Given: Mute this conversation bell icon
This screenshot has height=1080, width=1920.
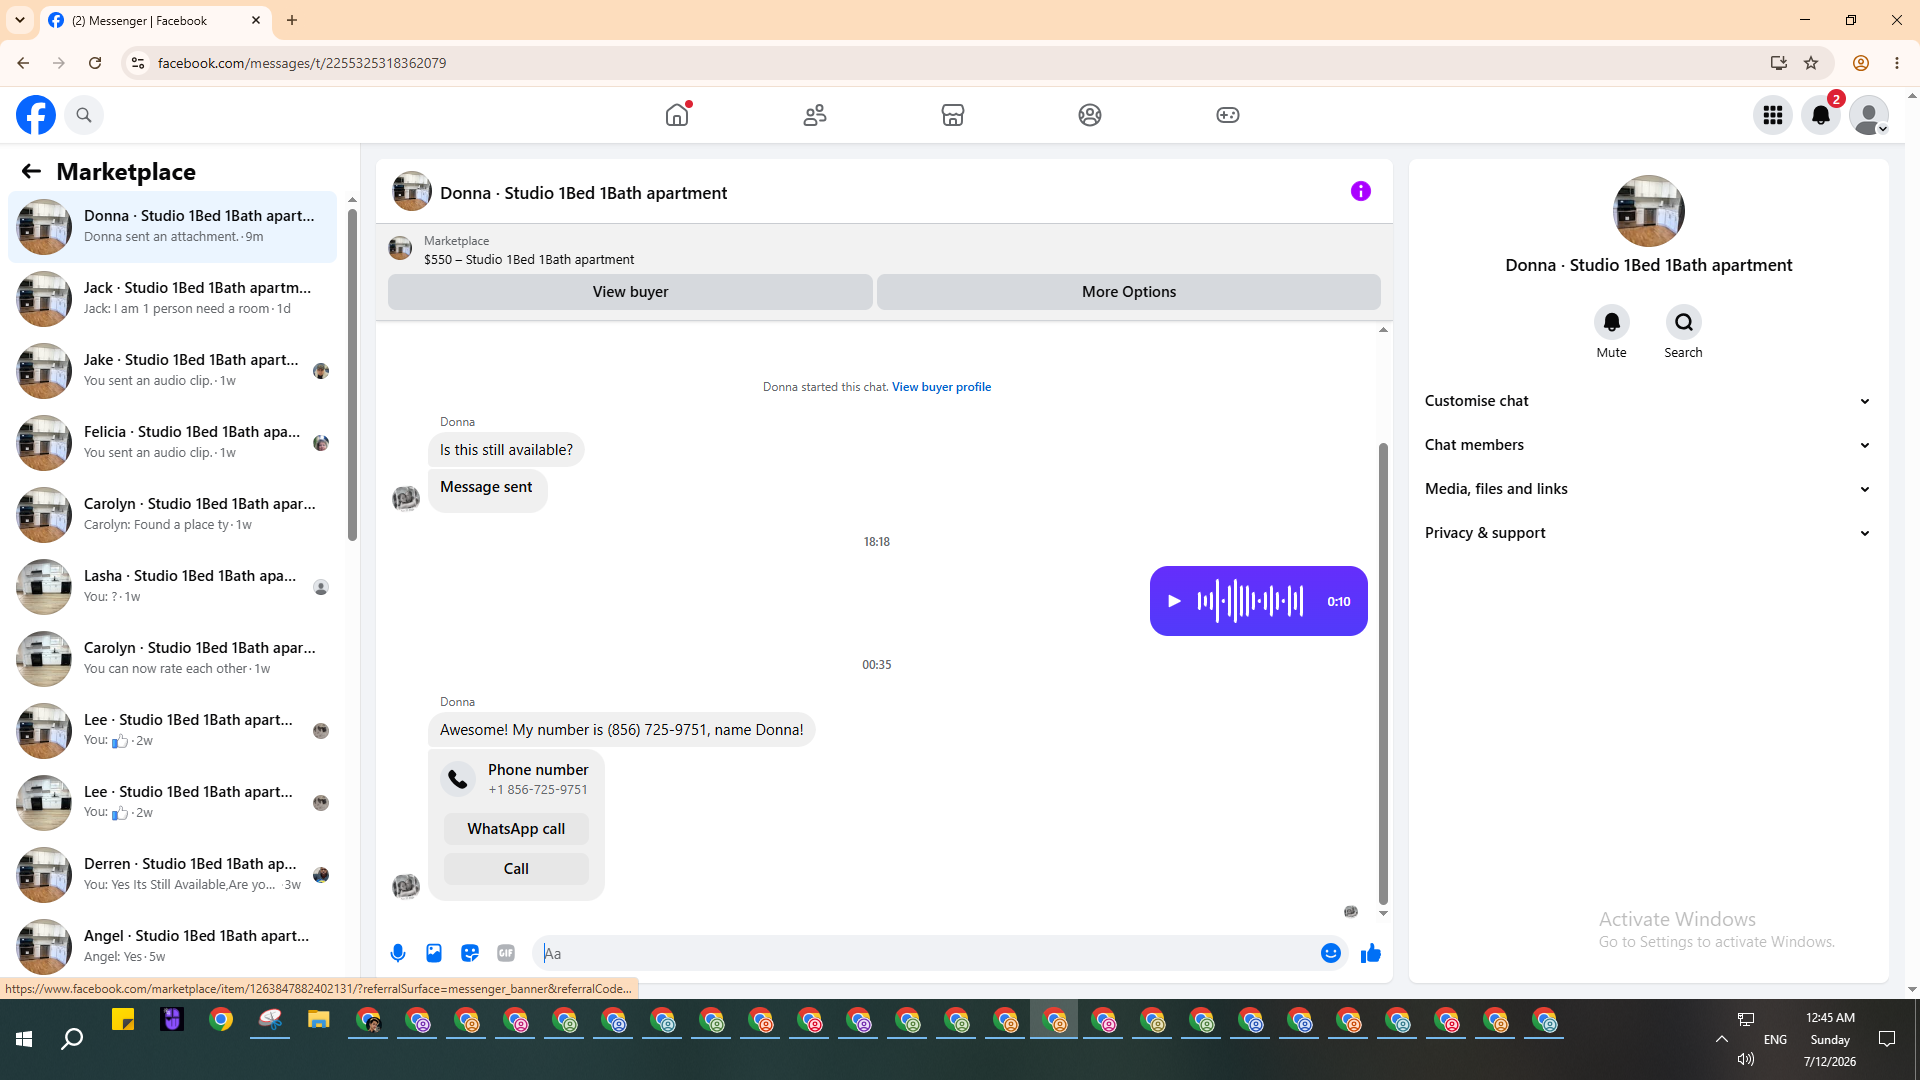Looking at the screenshot, I should [1611, 322].
